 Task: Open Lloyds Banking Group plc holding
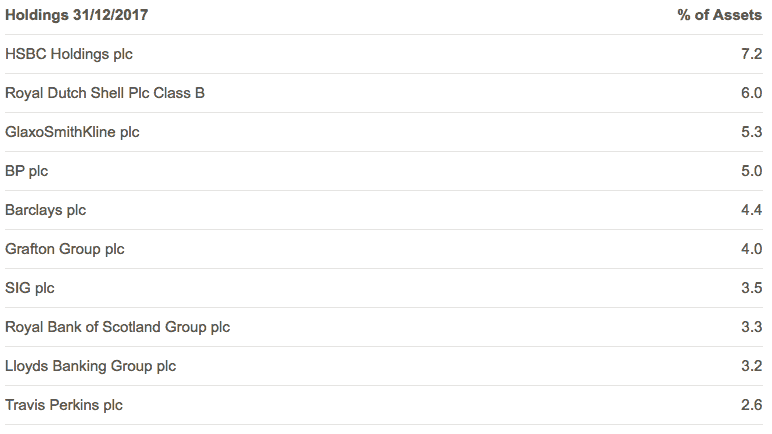pyautogui.click(x=90, y=366)
